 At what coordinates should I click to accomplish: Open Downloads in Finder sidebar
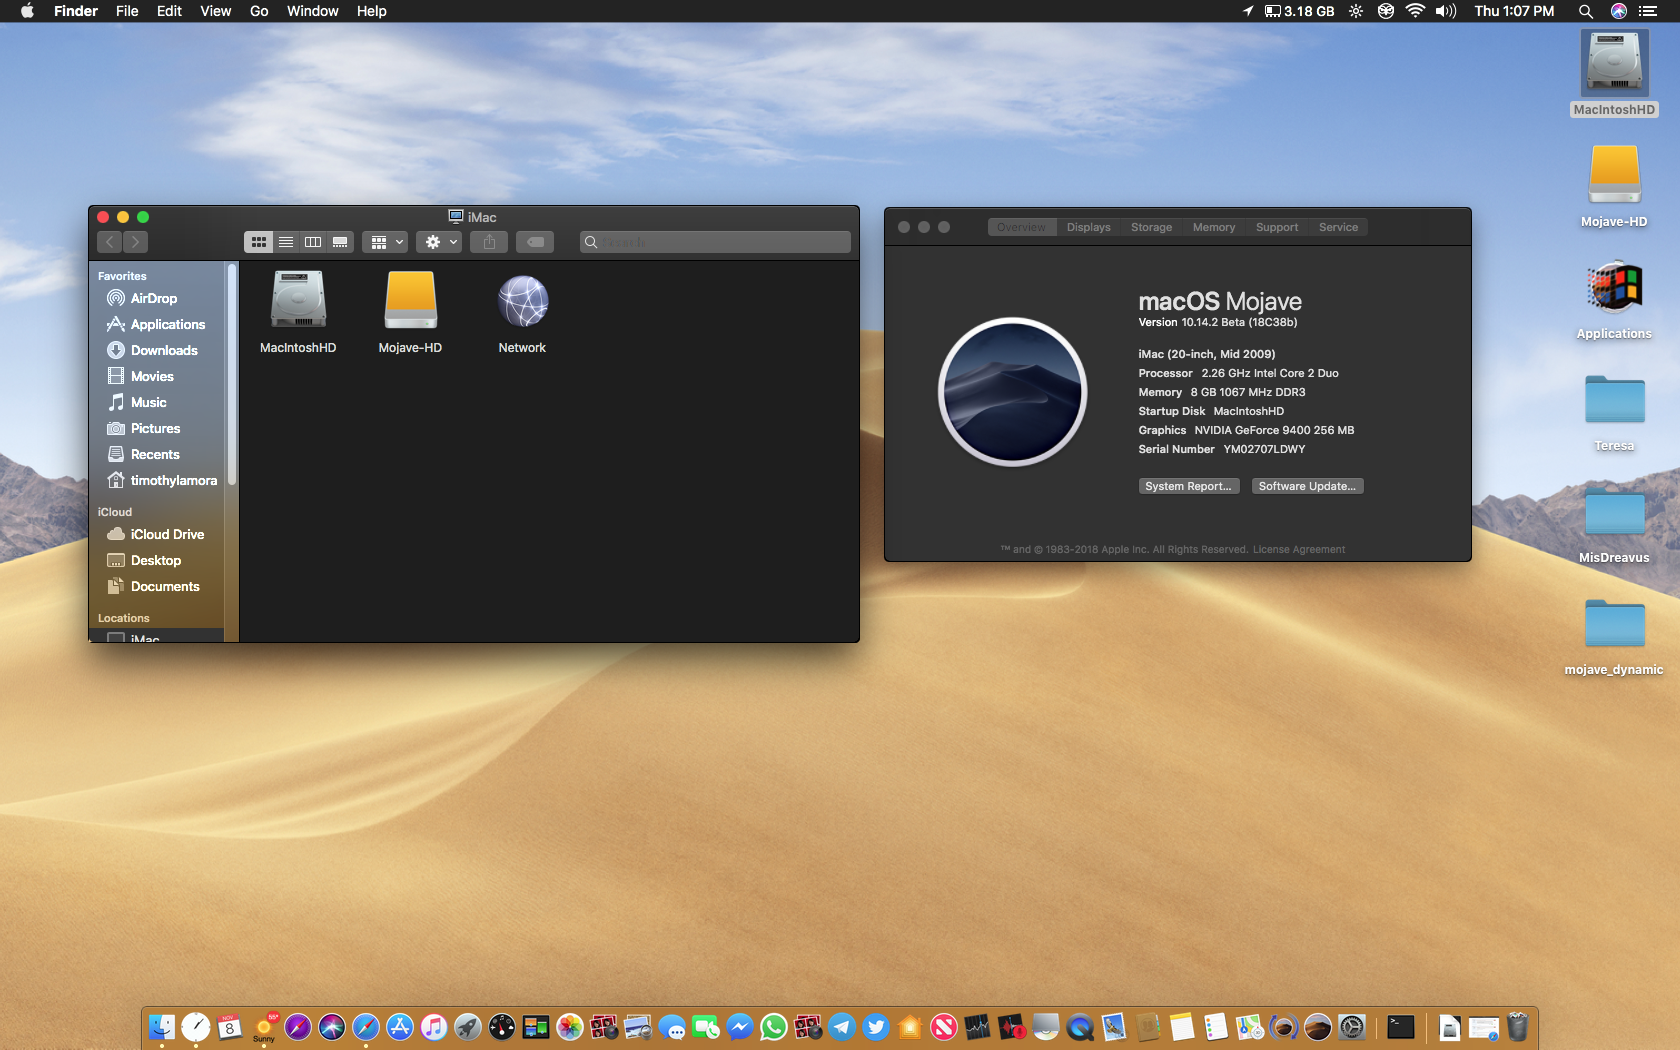[x=155, y=350]
